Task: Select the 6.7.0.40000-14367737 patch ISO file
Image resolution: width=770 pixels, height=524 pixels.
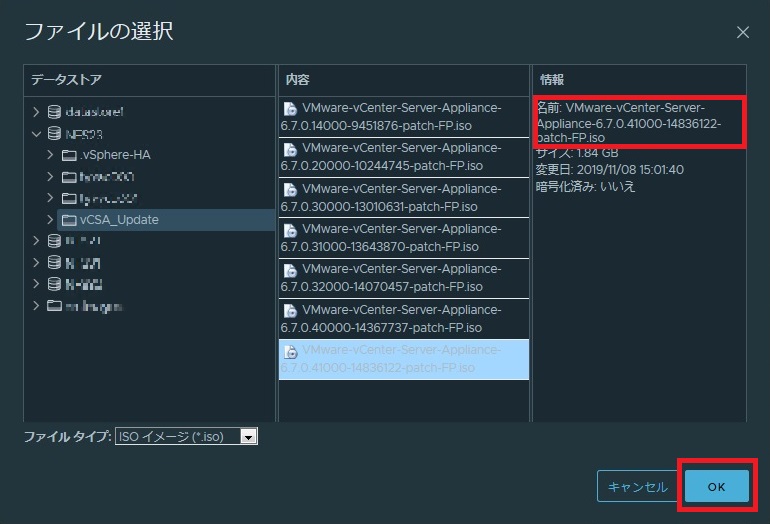Action: click(x=404, y=319)
